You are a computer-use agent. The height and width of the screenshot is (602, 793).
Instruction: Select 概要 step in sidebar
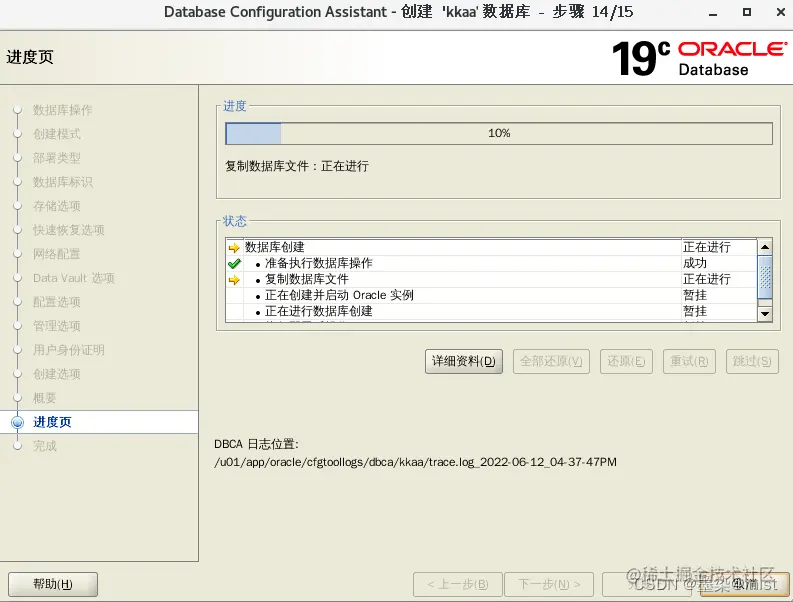pyautogui.click(x=45, y=398)
